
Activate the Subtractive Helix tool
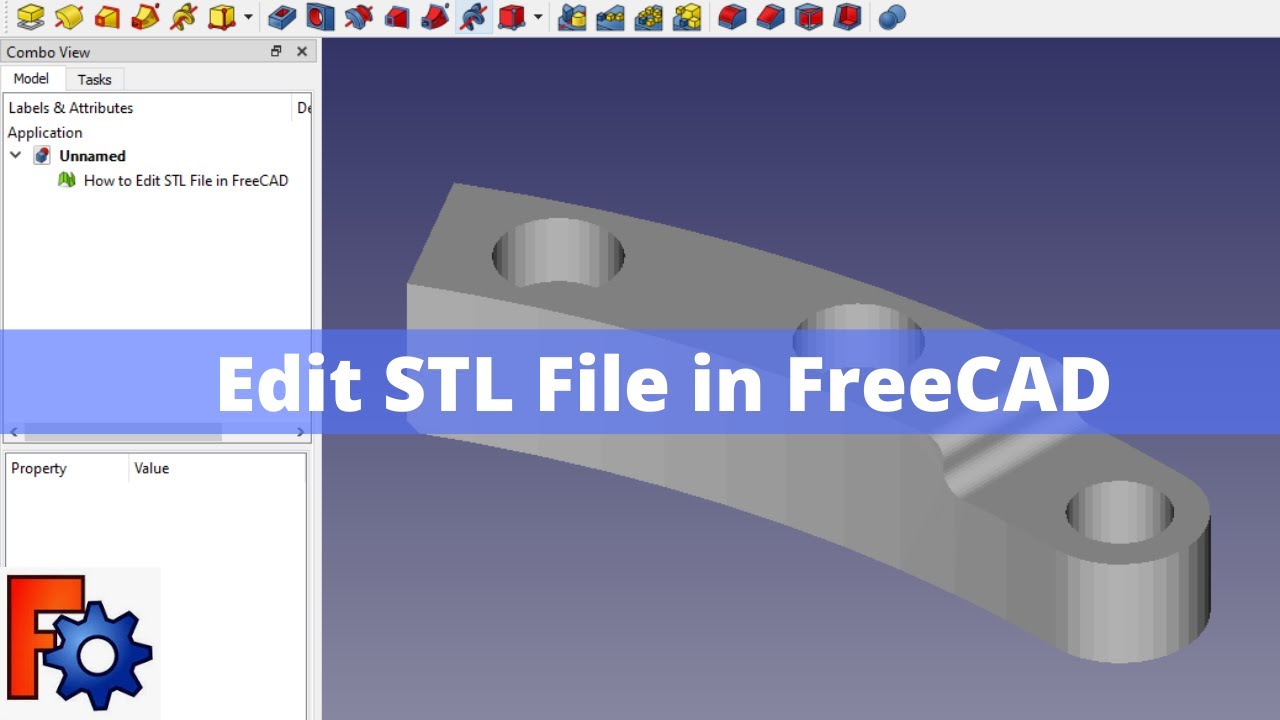tap(474, 17)
